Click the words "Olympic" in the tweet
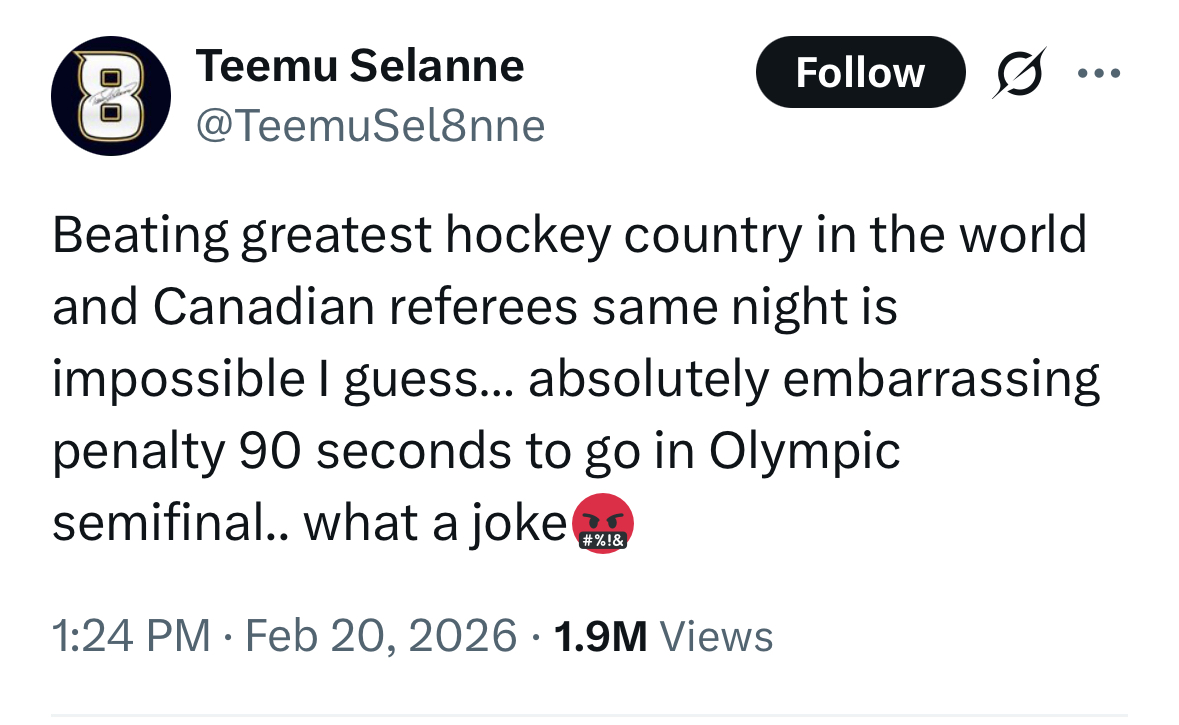This screenshot has height=725, width=1179. click(804, 452)
